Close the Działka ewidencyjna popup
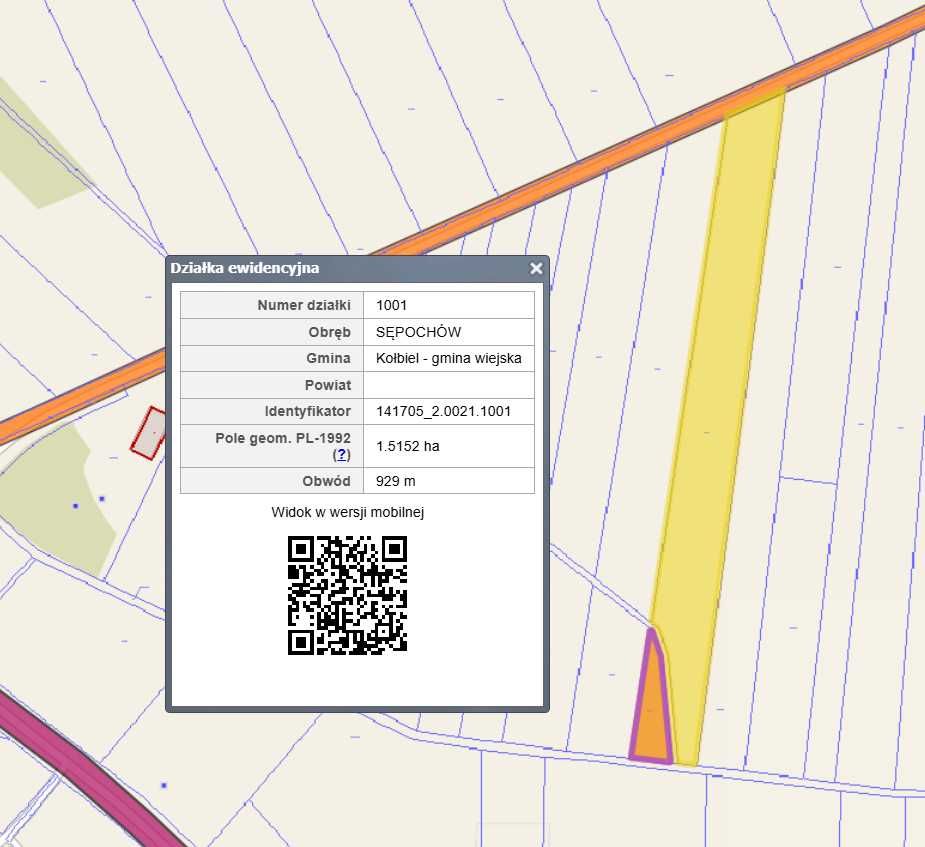The width and height of the screenshot is (925, 847). [x=536, y=268]
